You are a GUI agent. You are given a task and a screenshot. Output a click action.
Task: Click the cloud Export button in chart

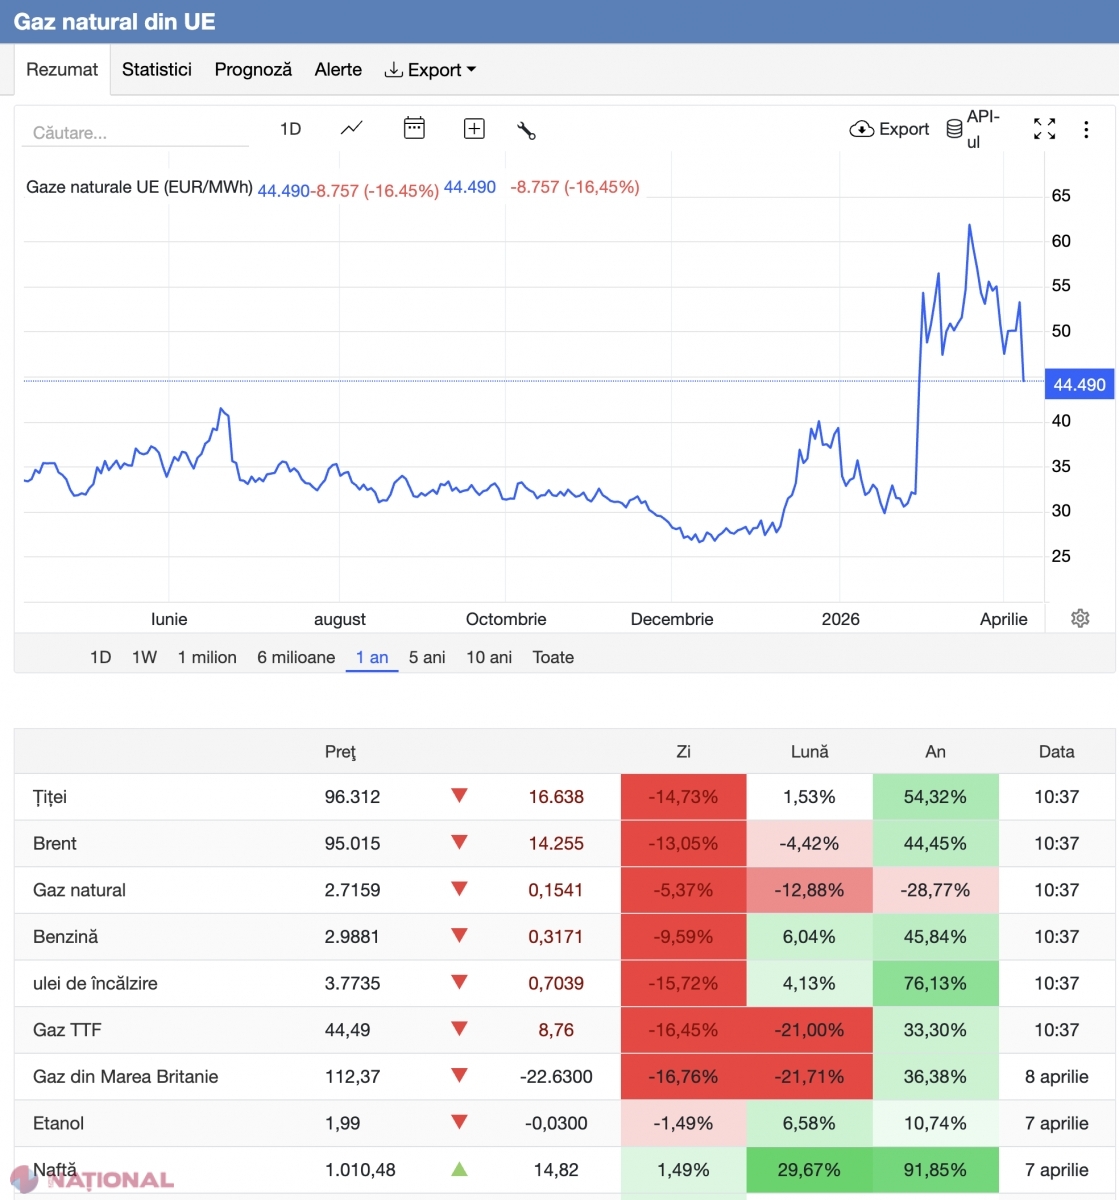pyautogui.click(x=889, y=129)
